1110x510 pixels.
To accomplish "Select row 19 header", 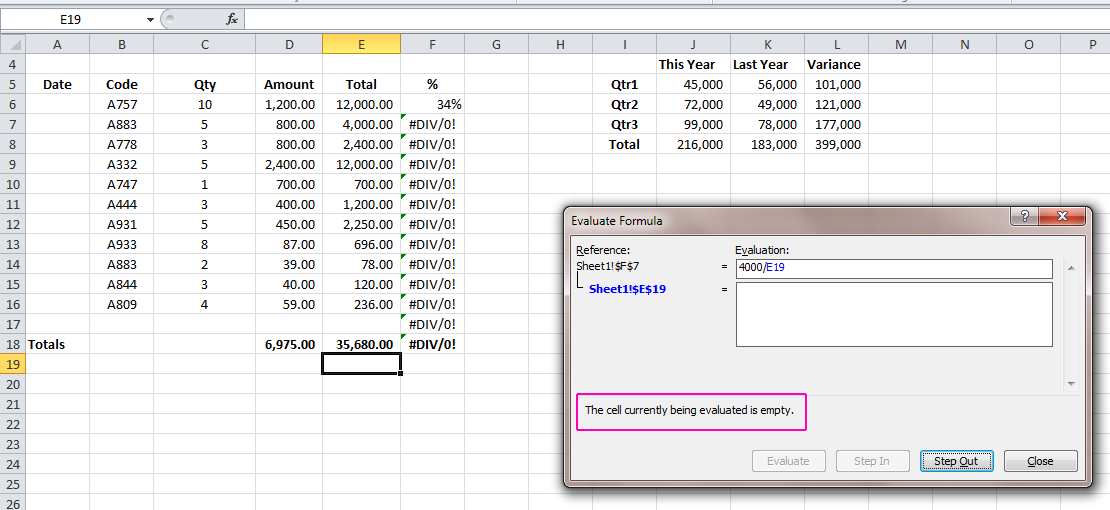I will coord(13,364).
